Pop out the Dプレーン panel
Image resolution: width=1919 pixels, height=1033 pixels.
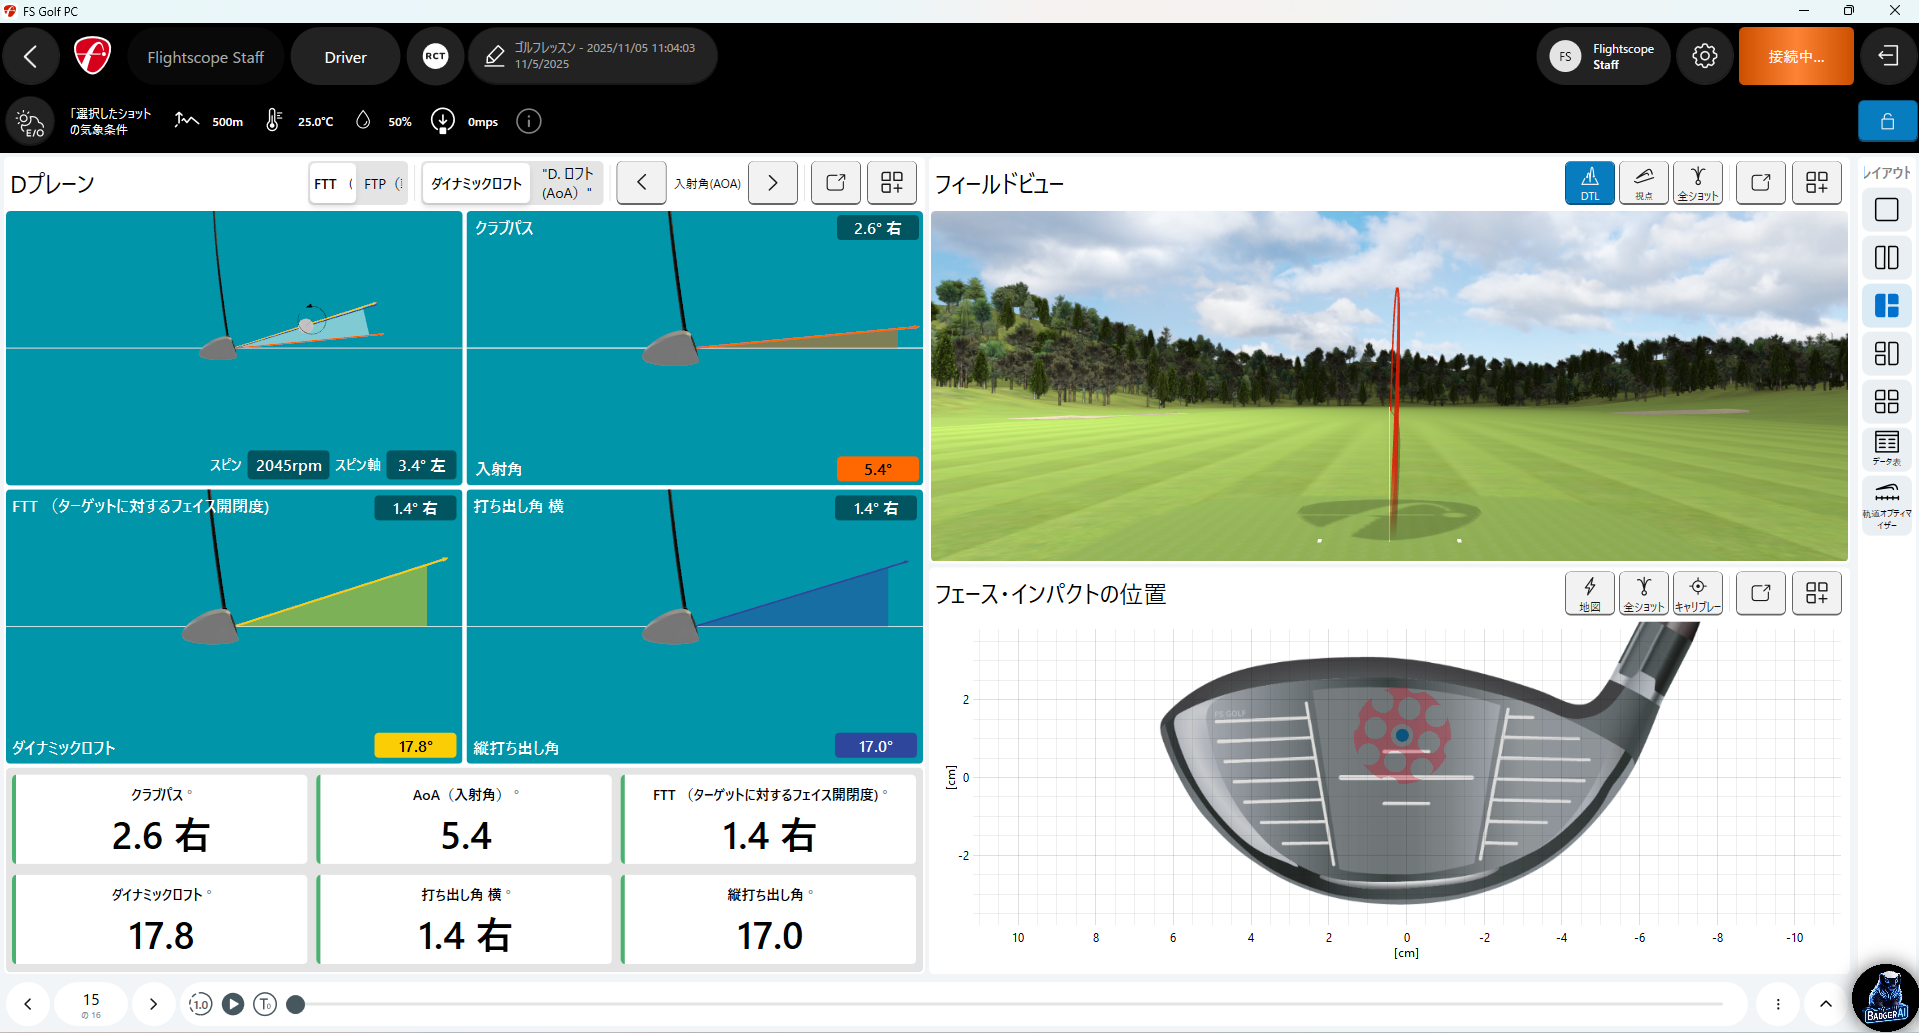836,183
